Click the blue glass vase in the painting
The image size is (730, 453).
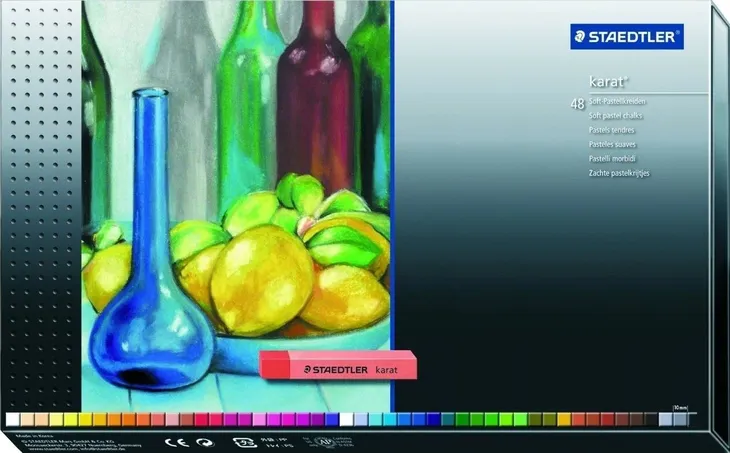tap(151, 242)
